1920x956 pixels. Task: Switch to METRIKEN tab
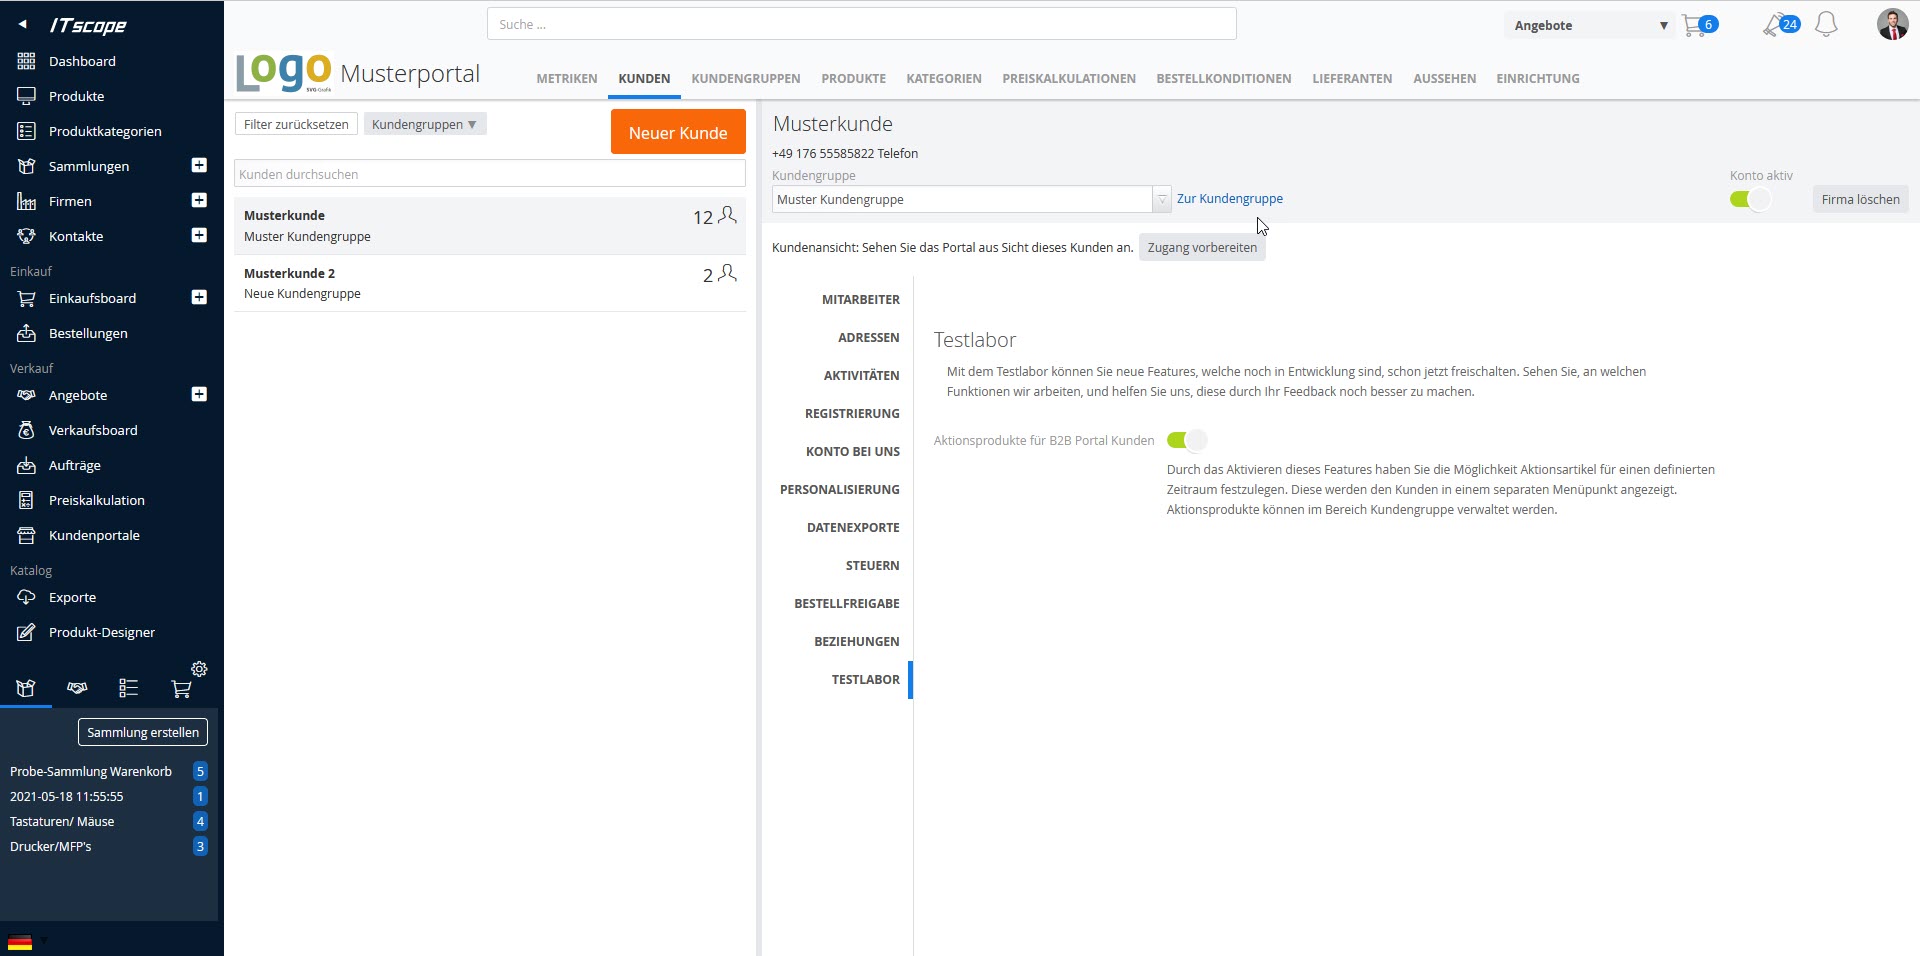click(566, 78)
